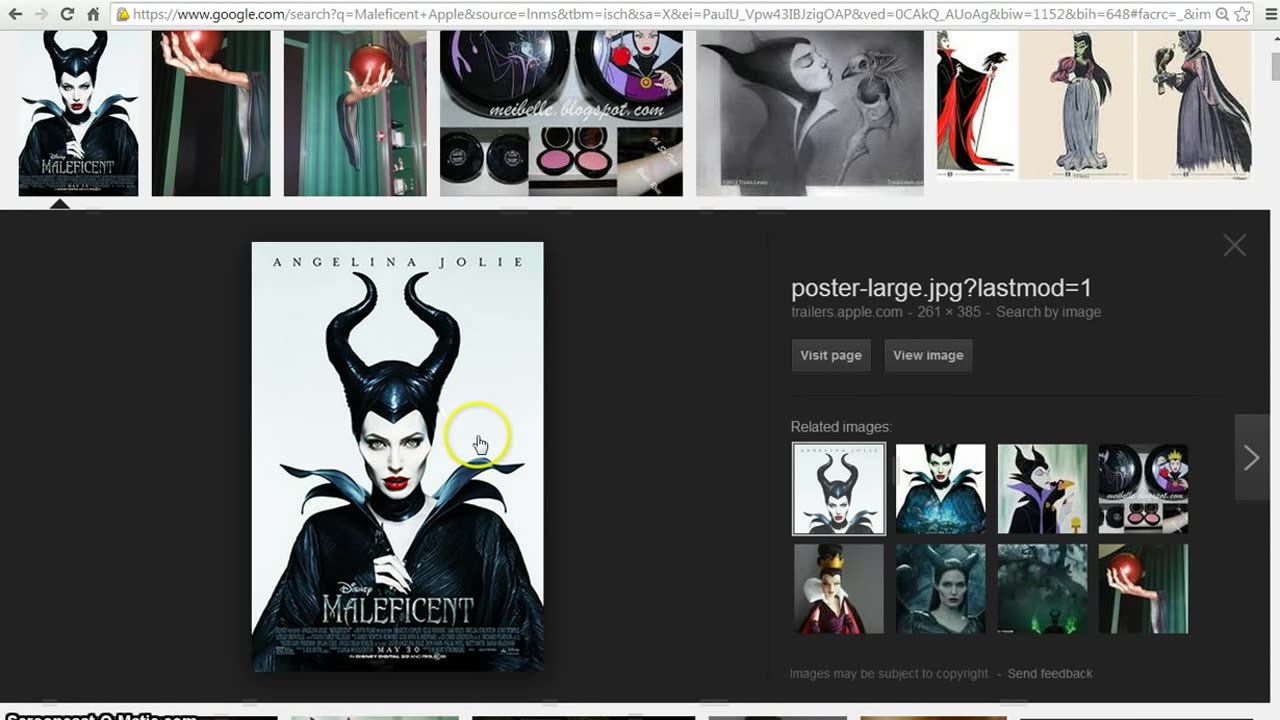Select related image meibelle makeup compacts
The width and height of the screenshot is (1280, 720).
tap(1143, 489)
